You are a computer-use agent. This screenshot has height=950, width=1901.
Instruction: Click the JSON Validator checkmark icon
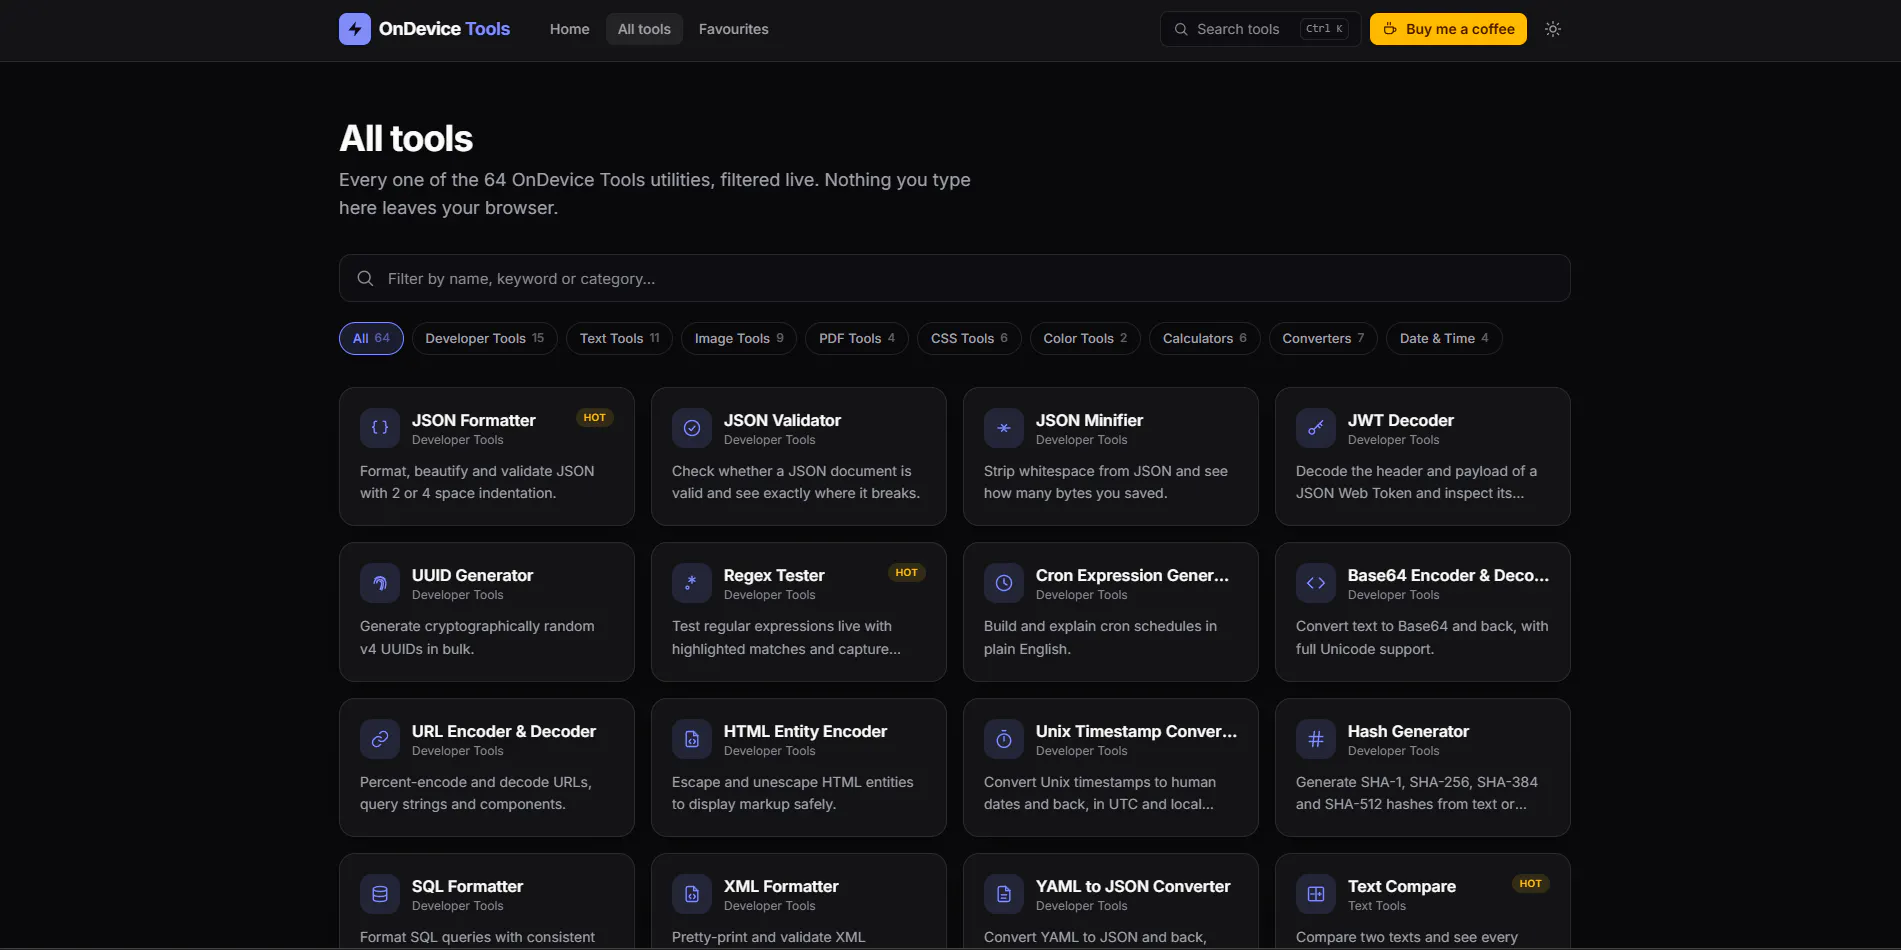pos(692,428)
